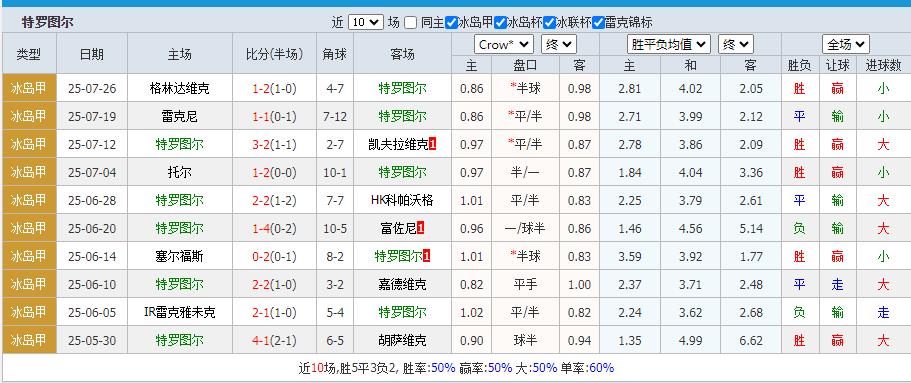Click the 冰岛甲 league tag for 25-05-30
This screenshot has height=383, width=911.
(x=29, y=341)
